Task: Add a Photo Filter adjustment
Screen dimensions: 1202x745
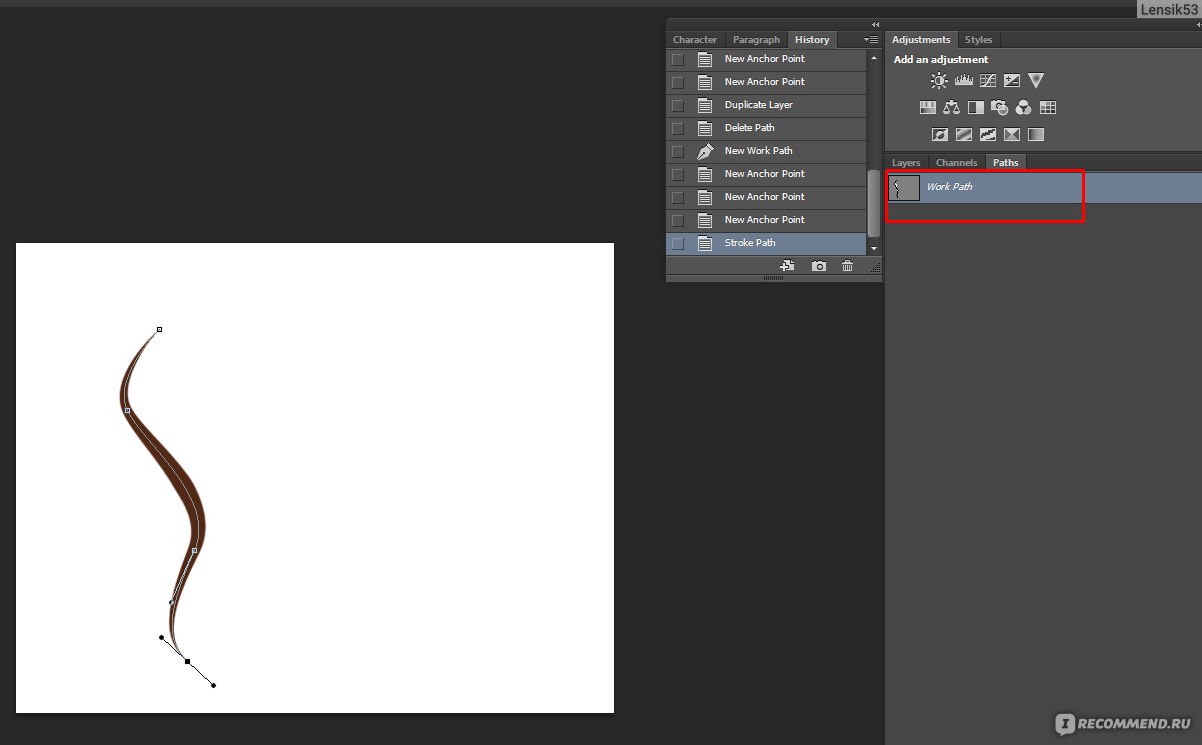Action: tap(999, 108)
